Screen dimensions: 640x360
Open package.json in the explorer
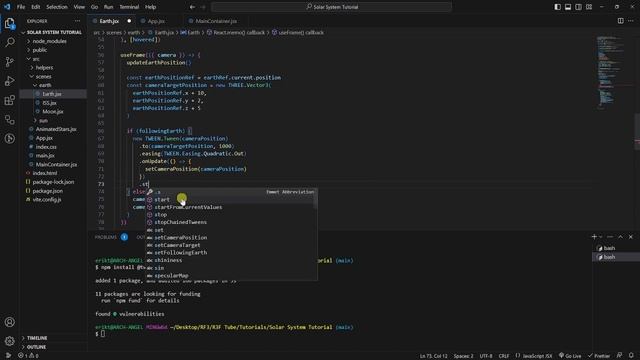47,191
